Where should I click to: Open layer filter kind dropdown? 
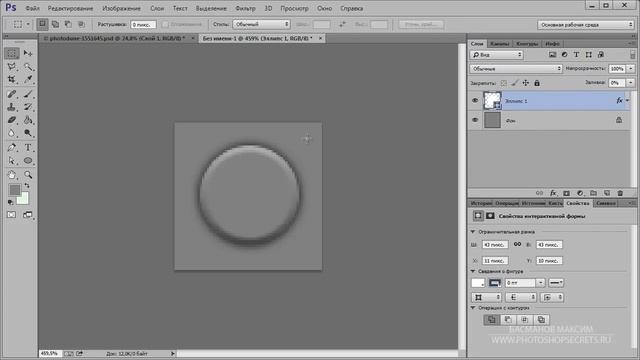pos(496,55)
